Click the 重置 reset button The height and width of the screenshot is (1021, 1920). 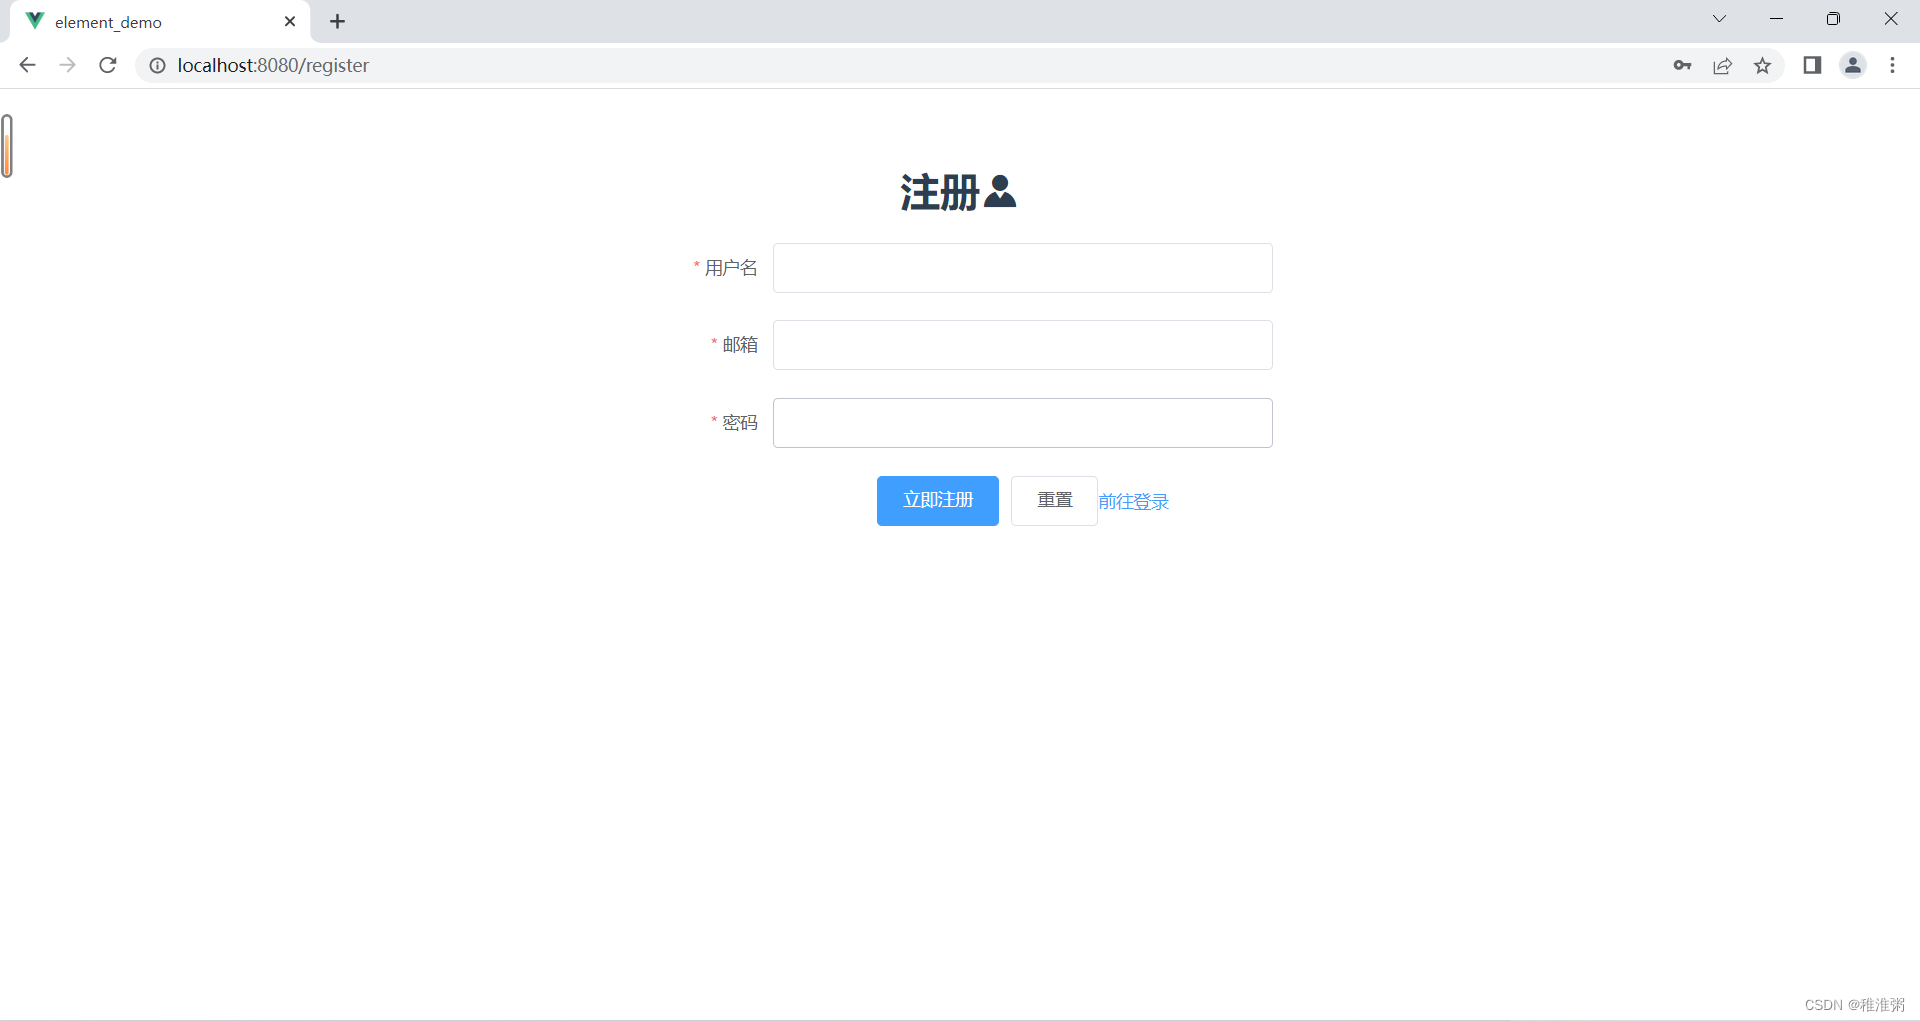[1053, 500]
